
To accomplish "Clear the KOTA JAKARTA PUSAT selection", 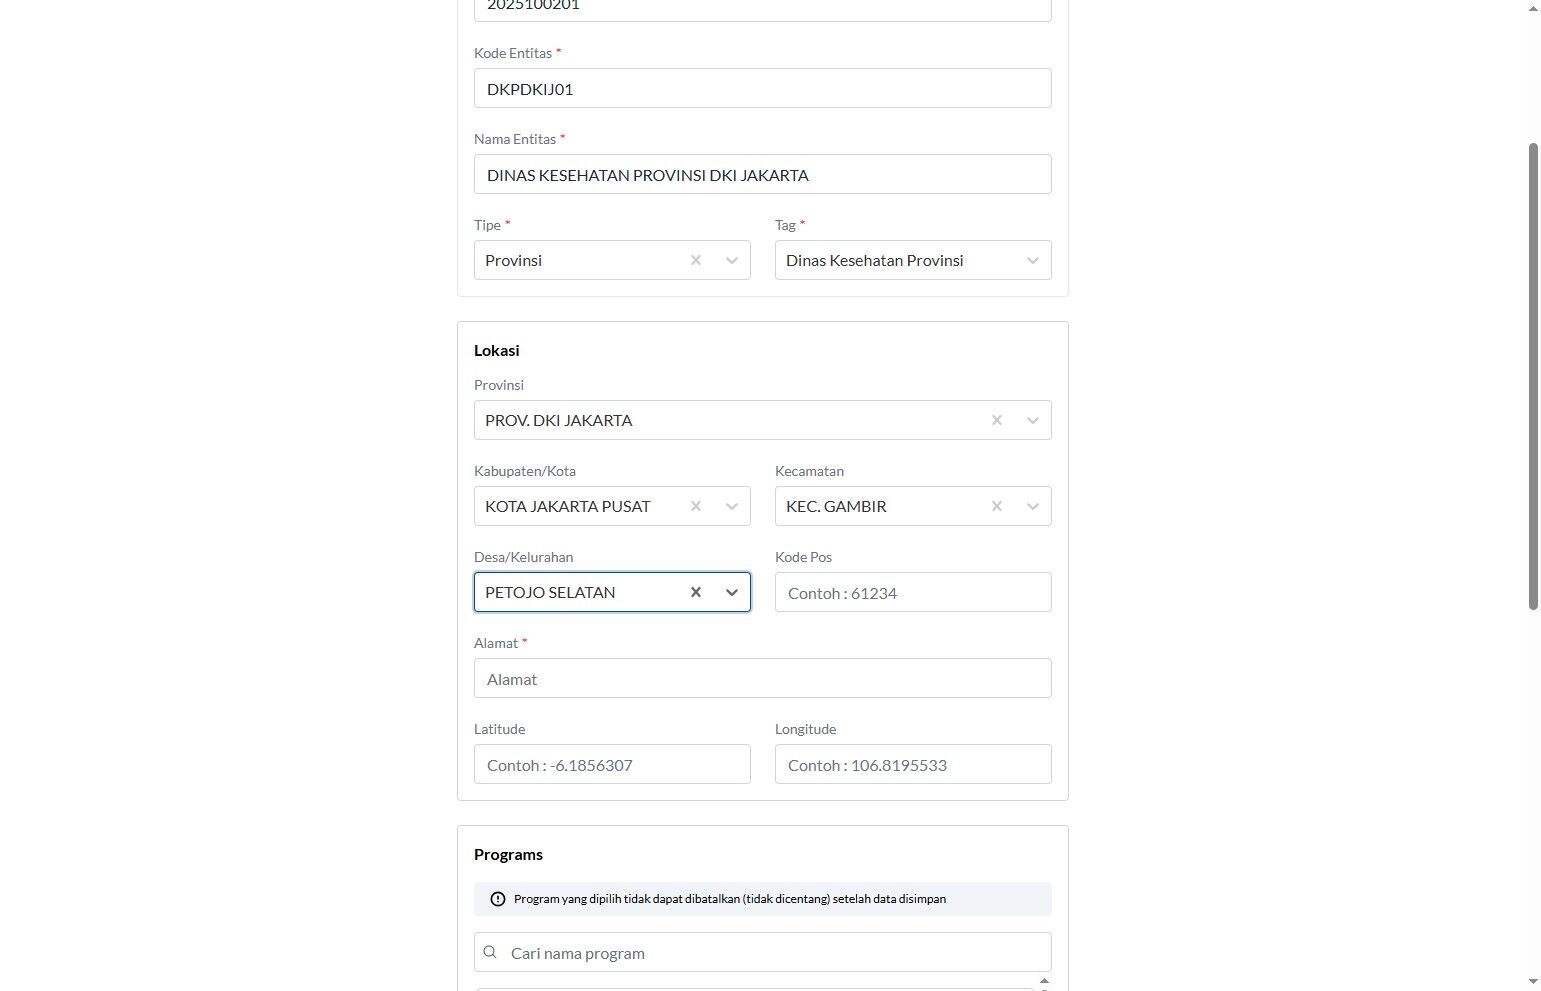I will [696, 506].
